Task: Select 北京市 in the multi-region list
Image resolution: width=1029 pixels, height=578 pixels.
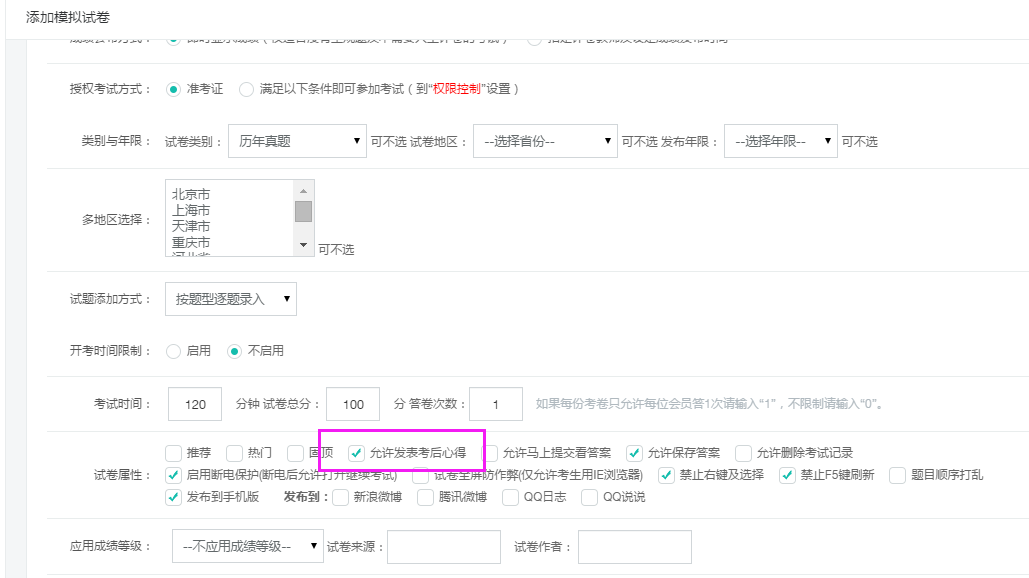Action: (x=191, y=194)
